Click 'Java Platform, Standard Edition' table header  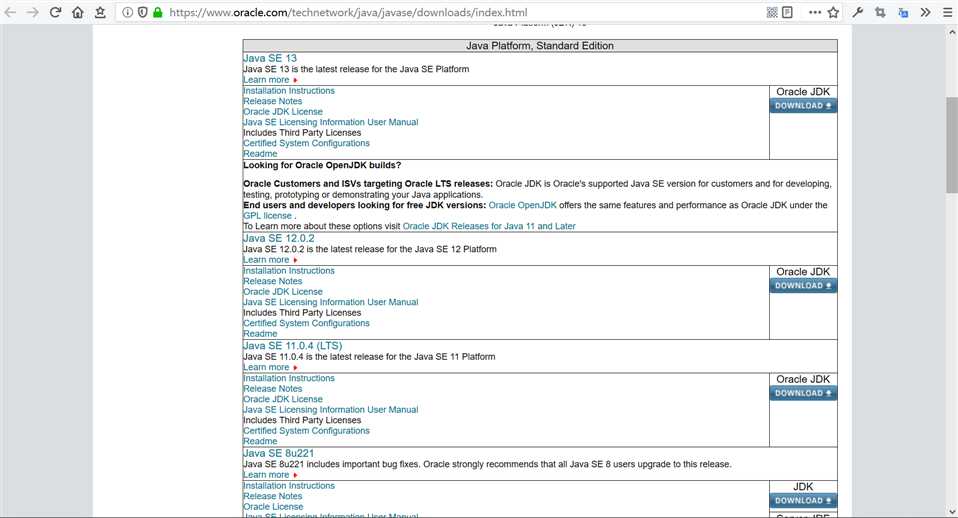click(540, 46)
